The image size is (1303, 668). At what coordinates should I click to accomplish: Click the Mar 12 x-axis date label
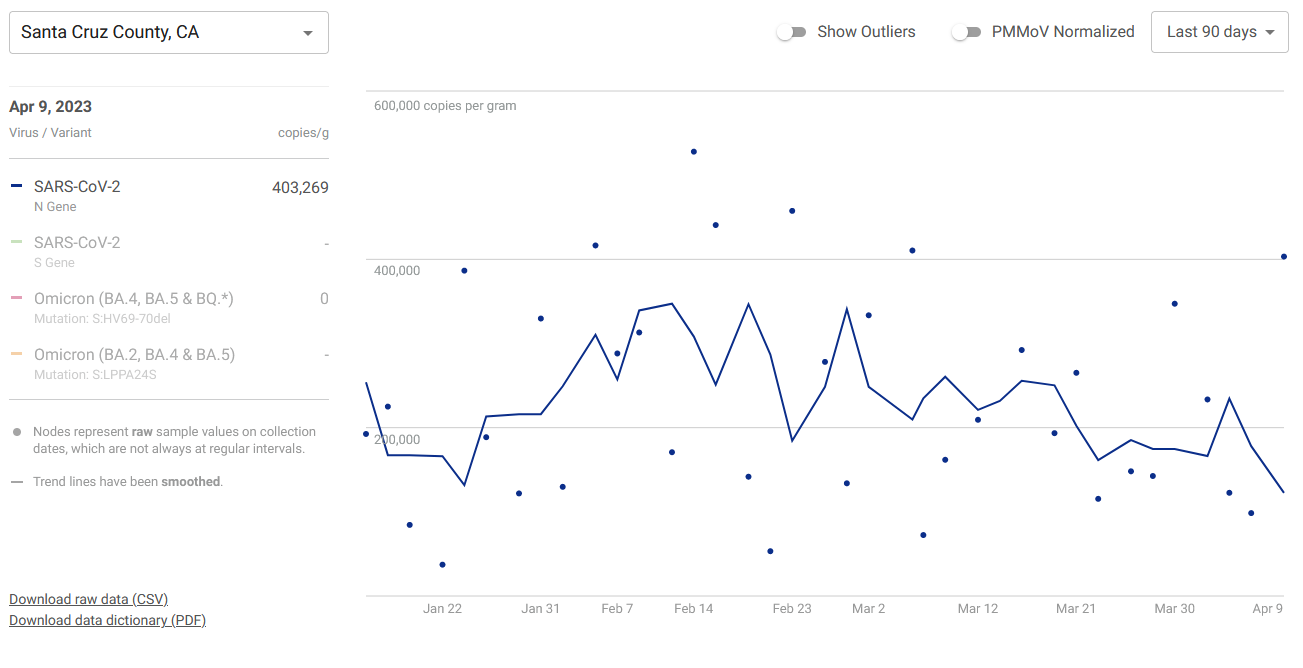977,608
